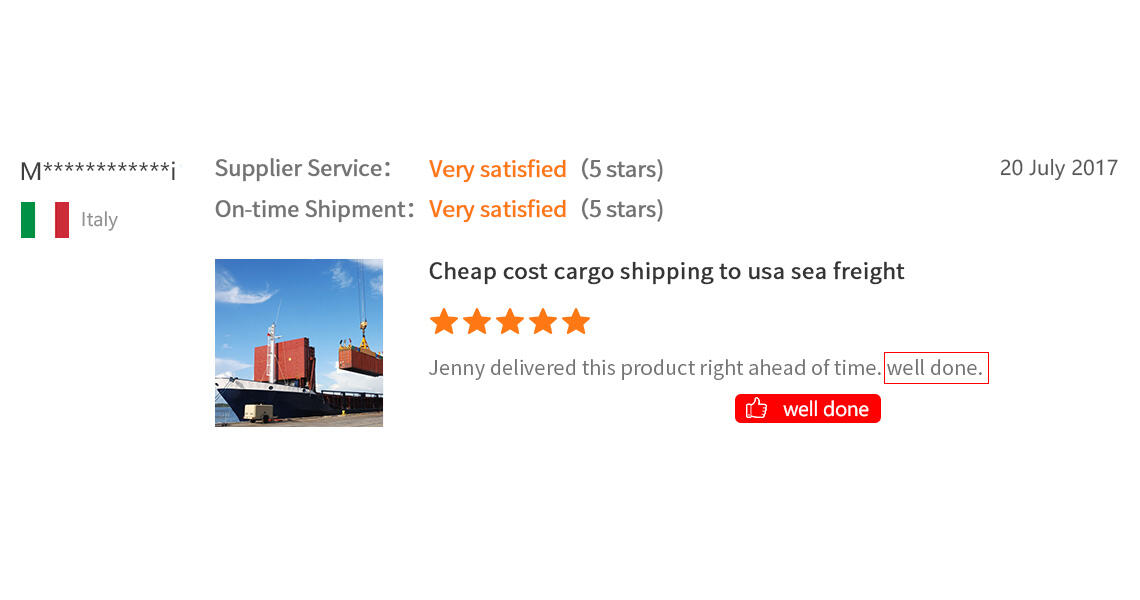
Task: Click the 'Supplier Service' label
Action: pos(301,169)
